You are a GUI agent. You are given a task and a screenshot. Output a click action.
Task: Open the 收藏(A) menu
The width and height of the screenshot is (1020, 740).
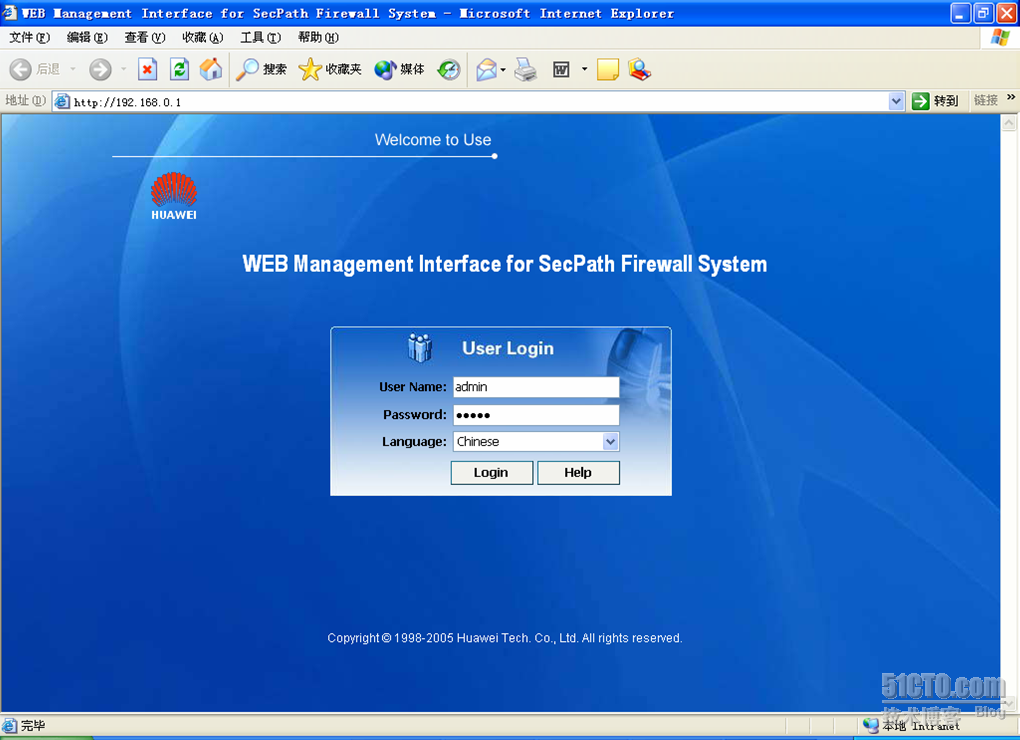(203, 38)
